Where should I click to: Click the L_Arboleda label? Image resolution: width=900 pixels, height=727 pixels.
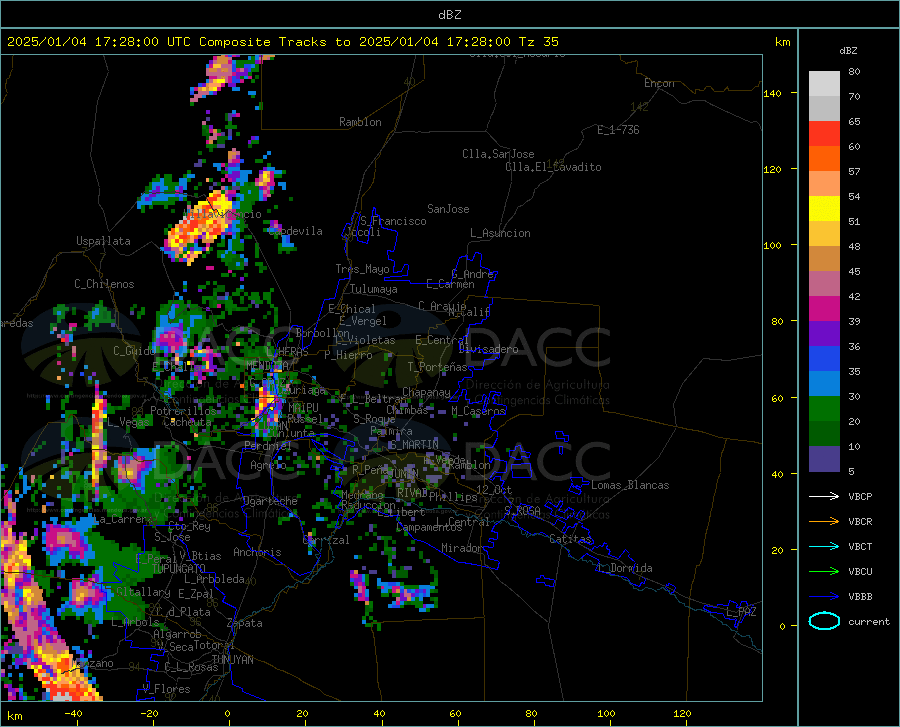pyautogui.click(x=214, y=579)
